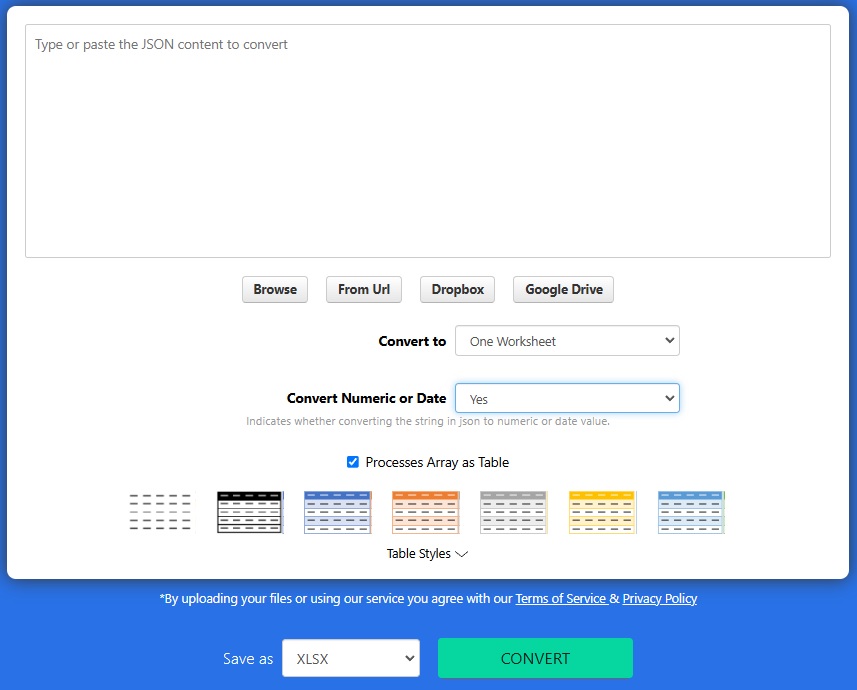The width and height of the screenshot is (857, 690).
Task: Open the Privacy Policy link
Action: 660,599
